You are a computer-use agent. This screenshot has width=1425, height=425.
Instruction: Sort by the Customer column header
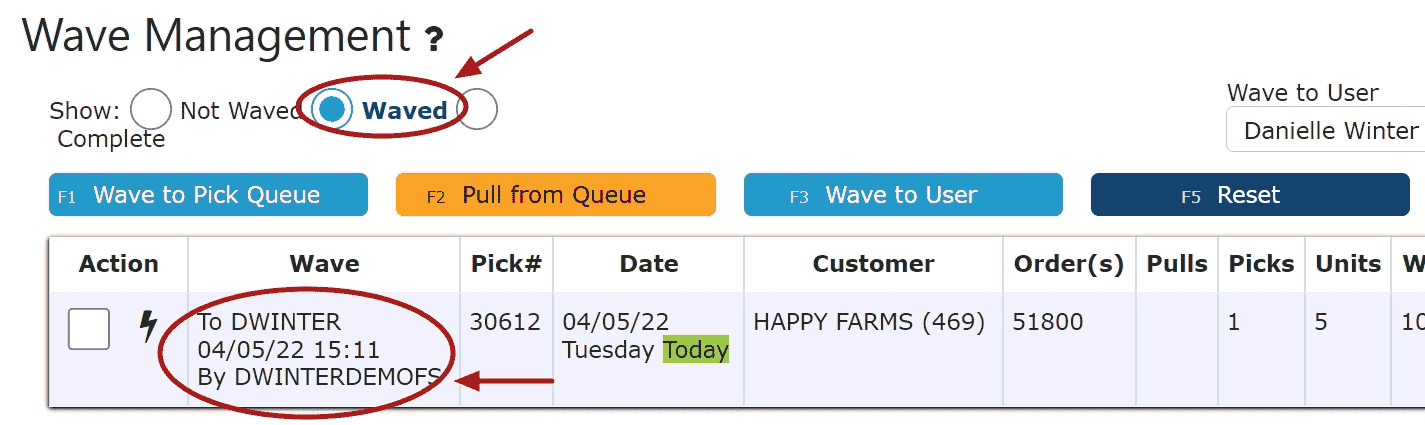pos(873,264)
